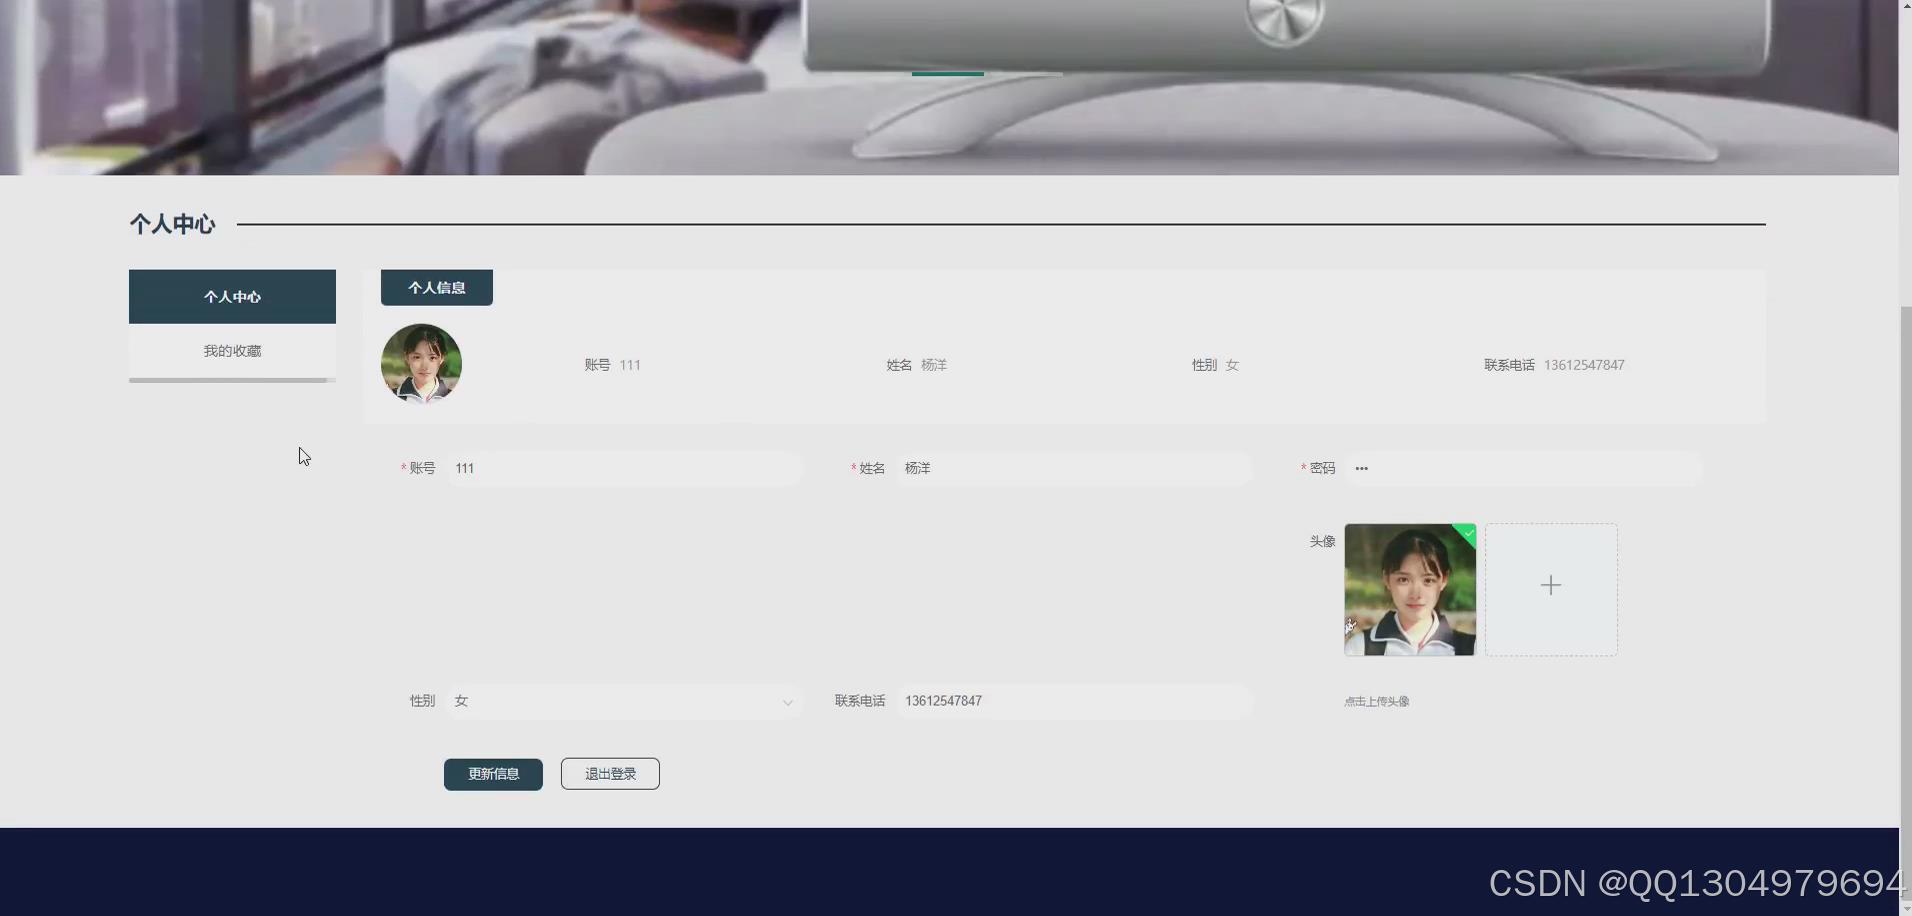This screenshot has height=916, width=1912.
Task: Click inside the 联系电话 phone number field
Action: tap(1075, 701)
